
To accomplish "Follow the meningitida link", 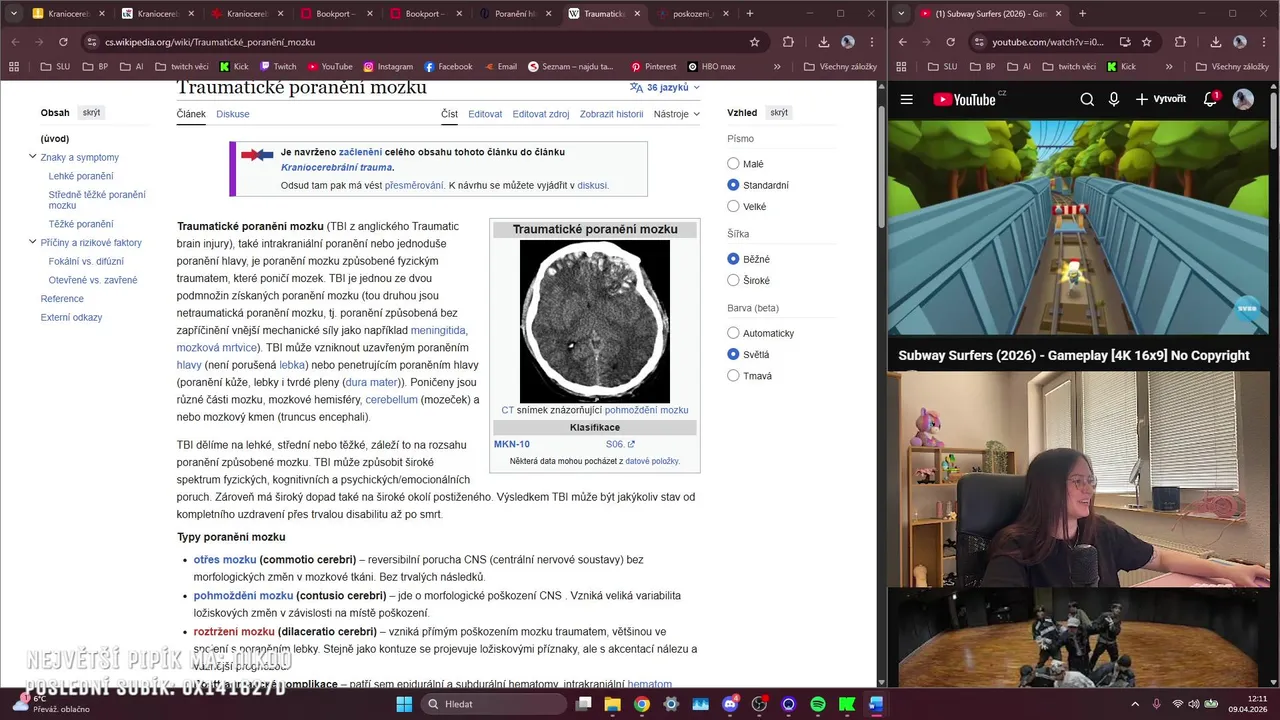I will [x=438, y=330].
